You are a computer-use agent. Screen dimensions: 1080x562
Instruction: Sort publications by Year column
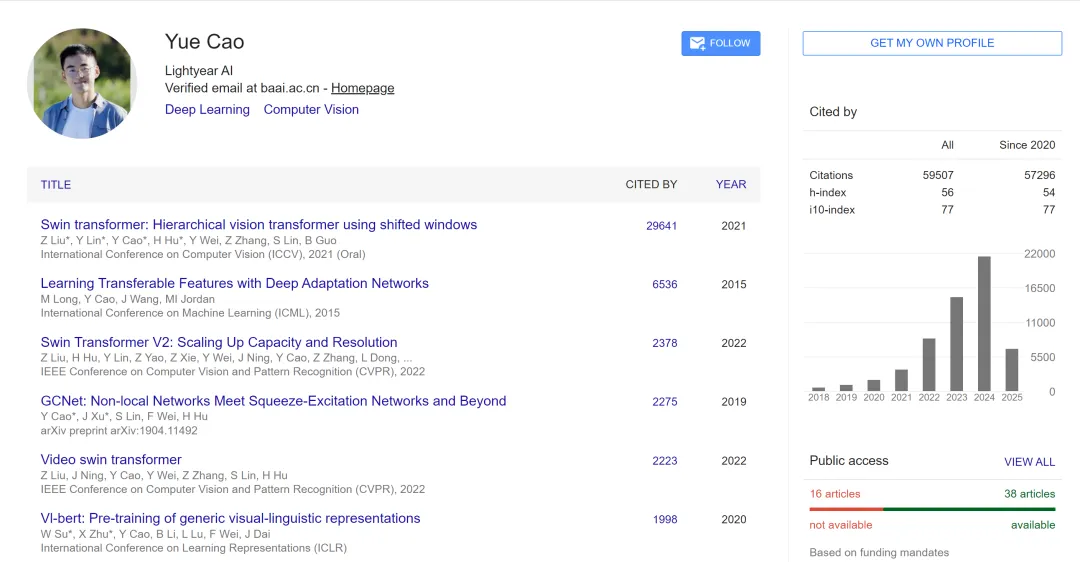tap(731, 185)
